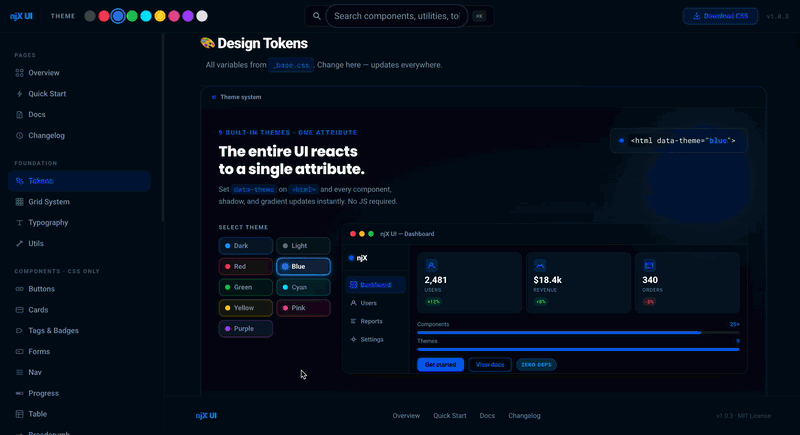Click the Progress icon in sidebar

[19, 394]
